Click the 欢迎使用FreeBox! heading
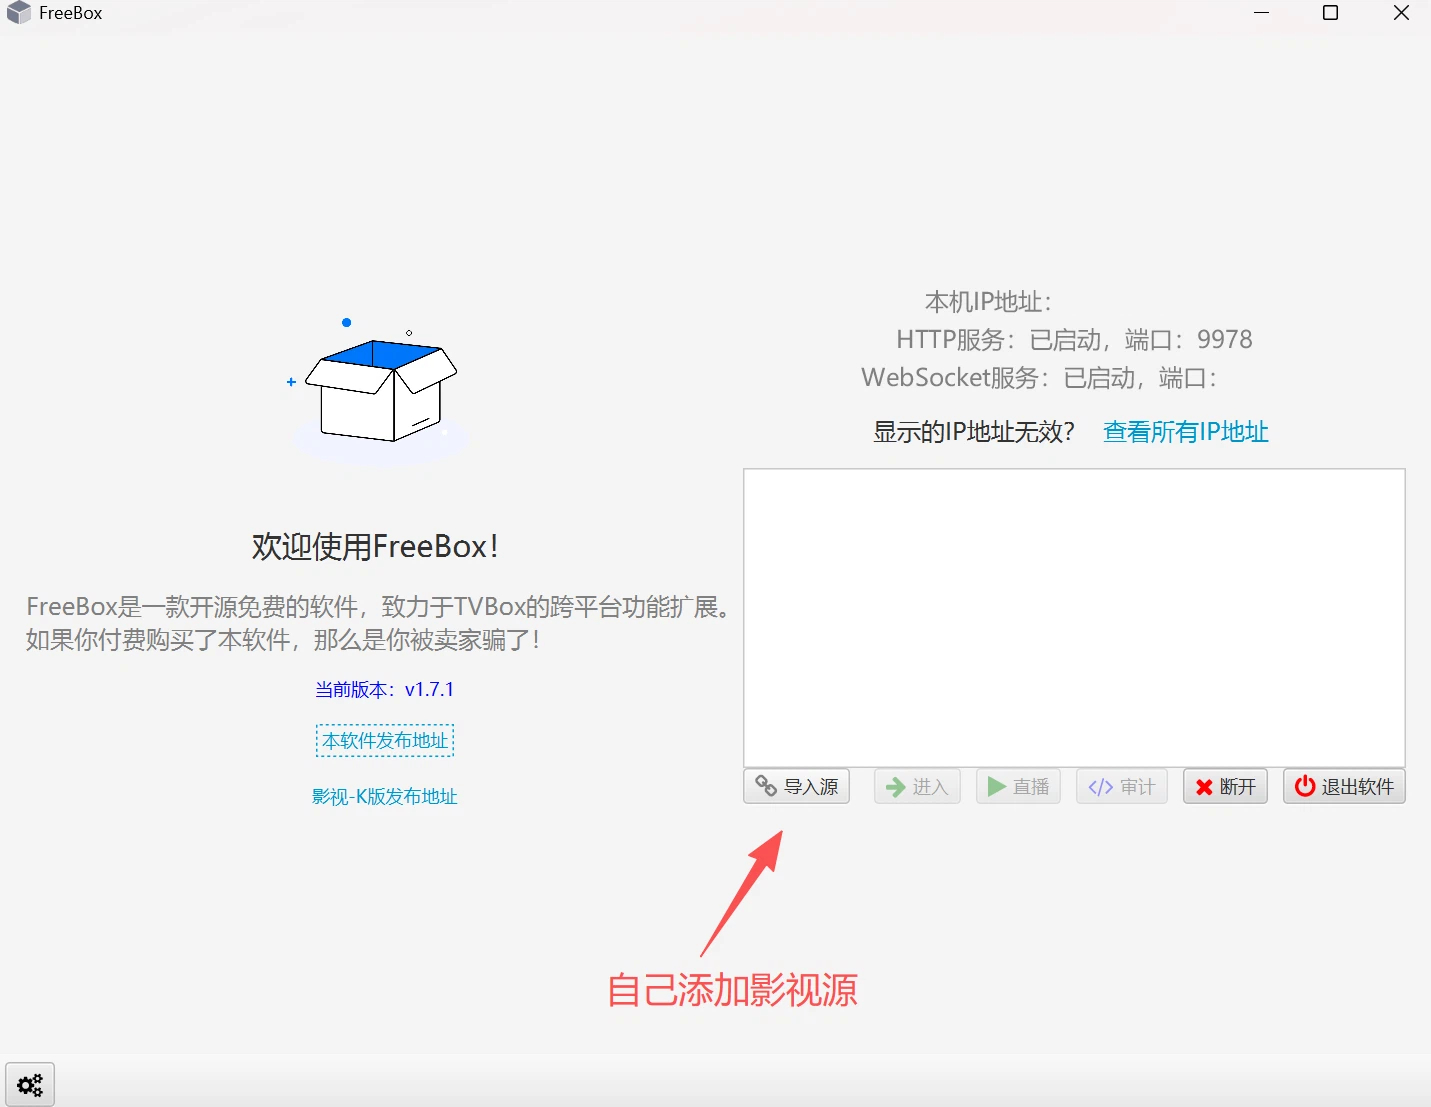This screenshot has width=1431, height=1107. point(375,547)
